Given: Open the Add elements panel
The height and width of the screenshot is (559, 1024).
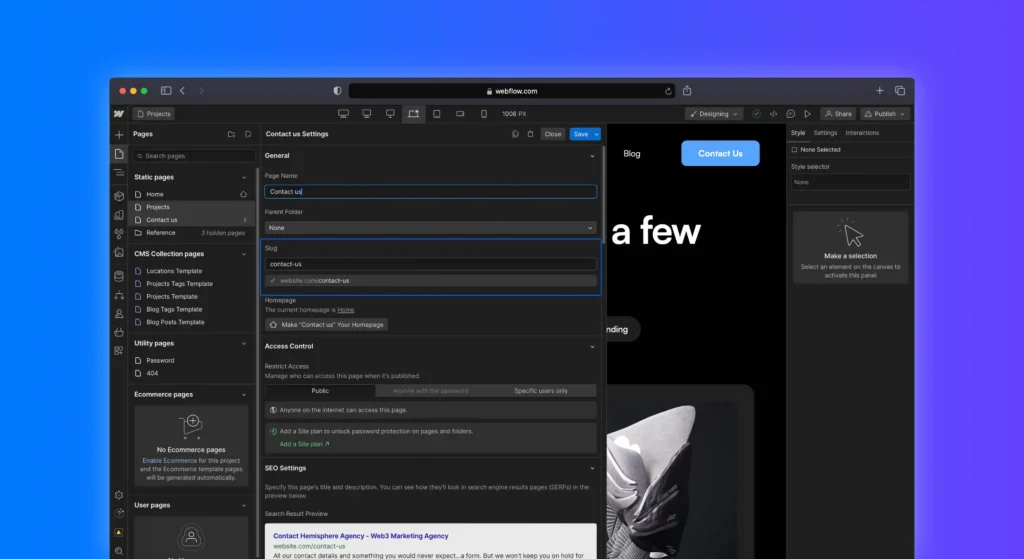Looking at the screenshot, I should 119,135.
